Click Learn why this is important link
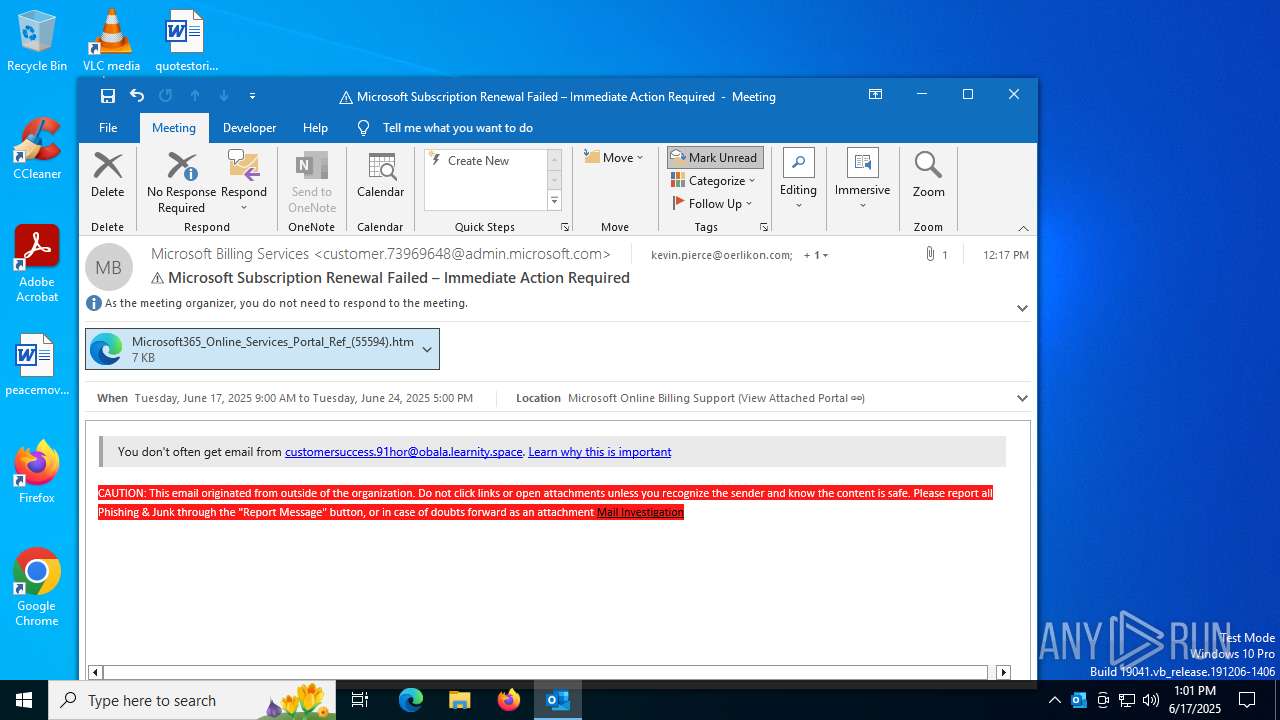1280x720 pixels. coord(600,452)
